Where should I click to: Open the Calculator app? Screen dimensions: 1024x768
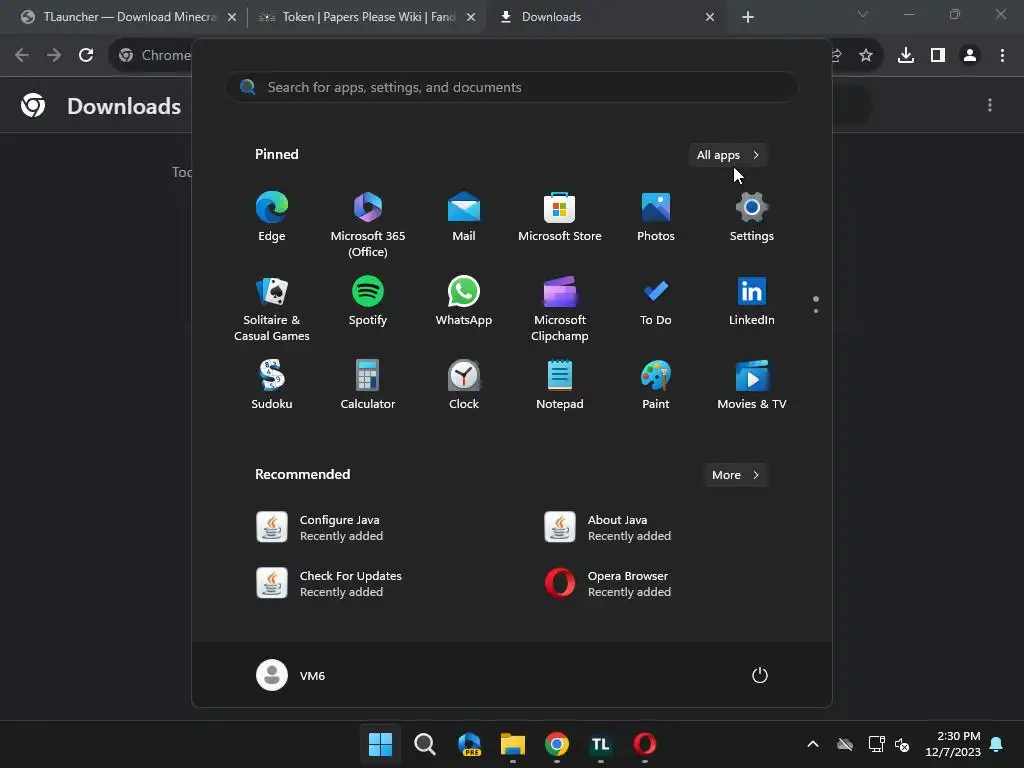[368, 385]
